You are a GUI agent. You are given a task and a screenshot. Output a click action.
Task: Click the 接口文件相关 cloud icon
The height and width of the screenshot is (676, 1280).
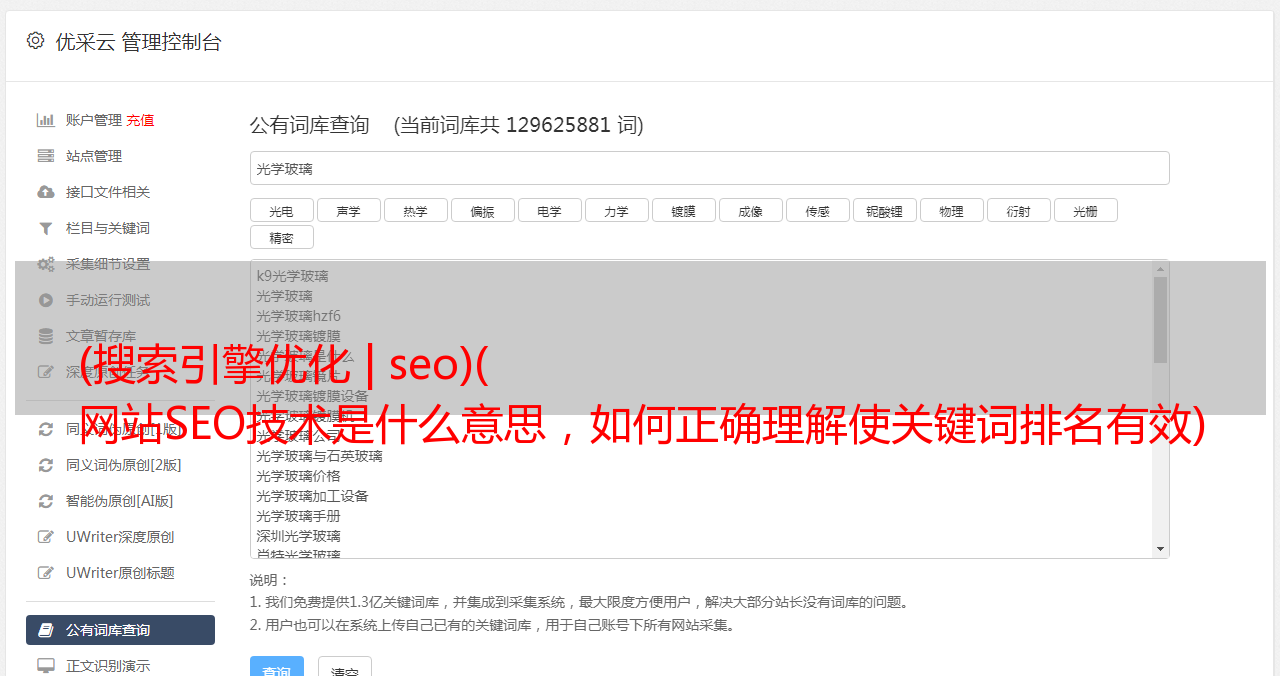tap(45, 192)
